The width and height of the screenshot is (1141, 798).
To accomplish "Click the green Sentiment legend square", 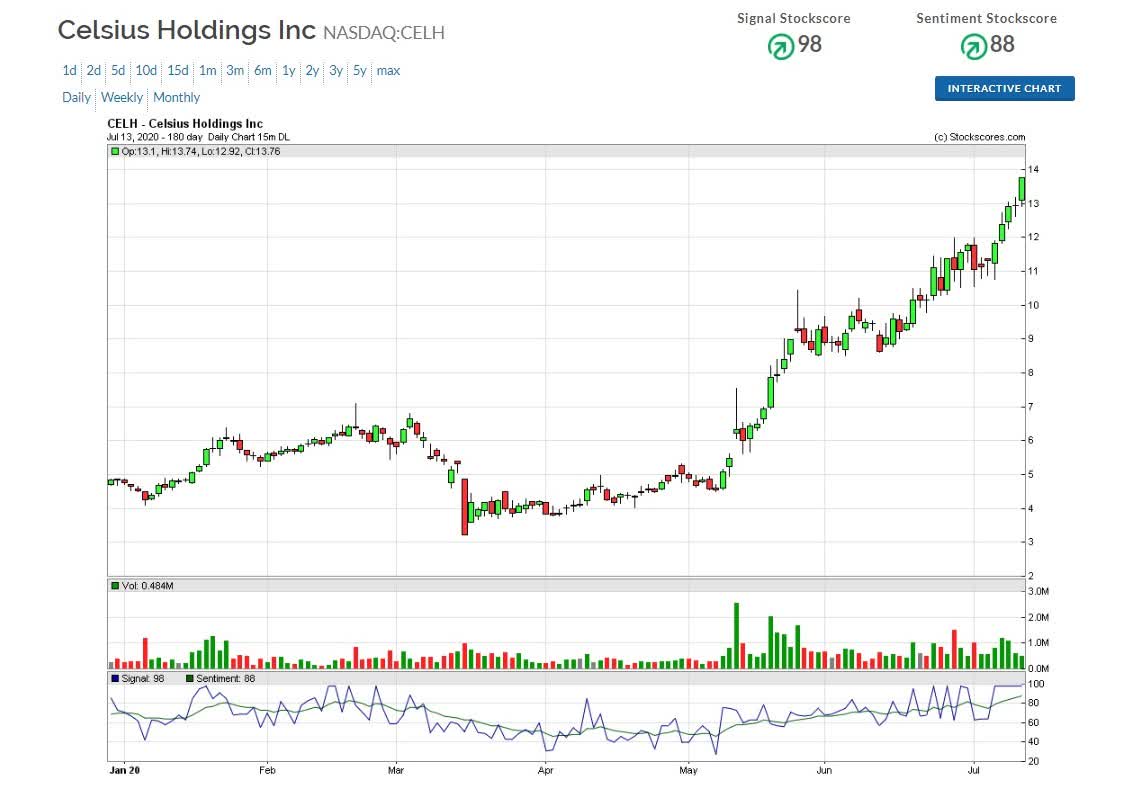I will 190,679.
